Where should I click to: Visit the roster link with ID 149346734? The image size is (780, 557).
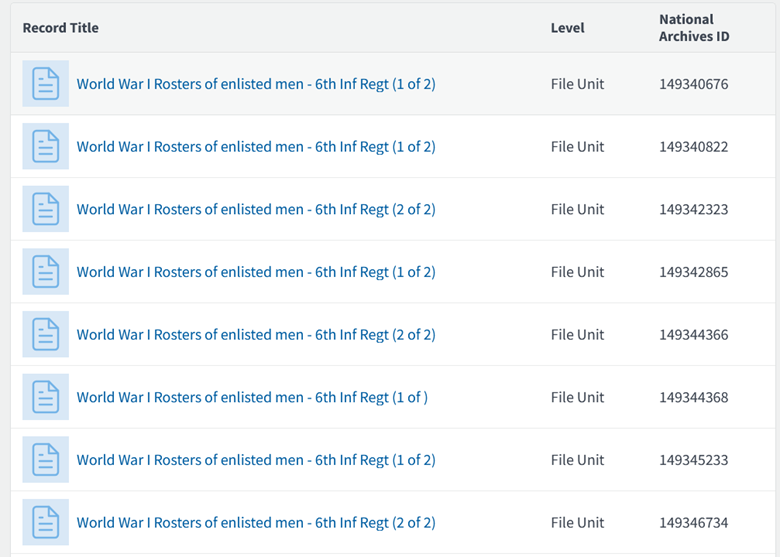(x=256, y=522)
